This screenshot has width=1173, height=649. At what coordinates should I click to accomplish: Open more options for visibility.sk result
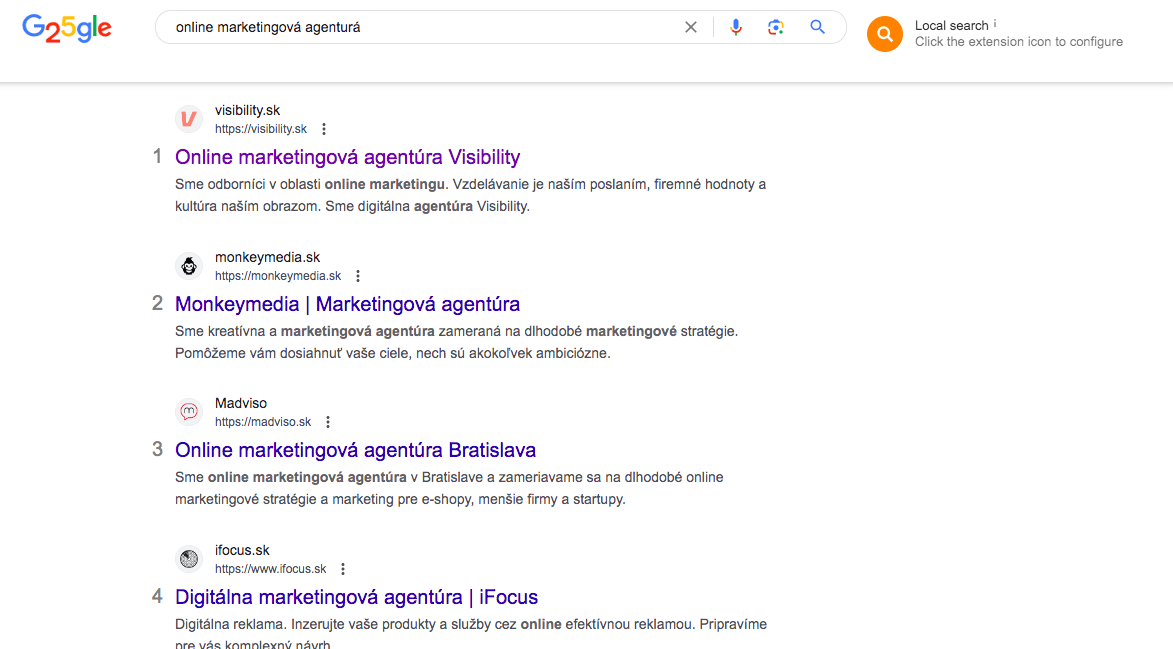click(x=323, y=129)
